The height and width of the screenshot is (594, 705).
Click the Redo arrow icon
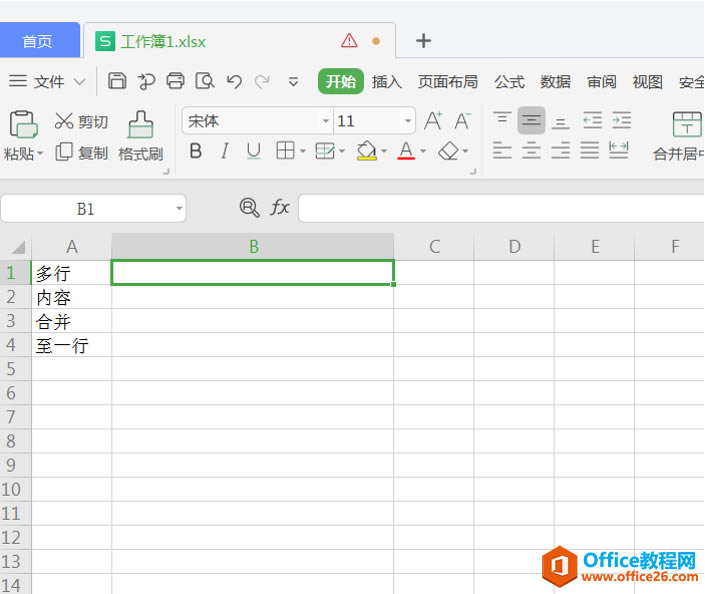(262, 81)
